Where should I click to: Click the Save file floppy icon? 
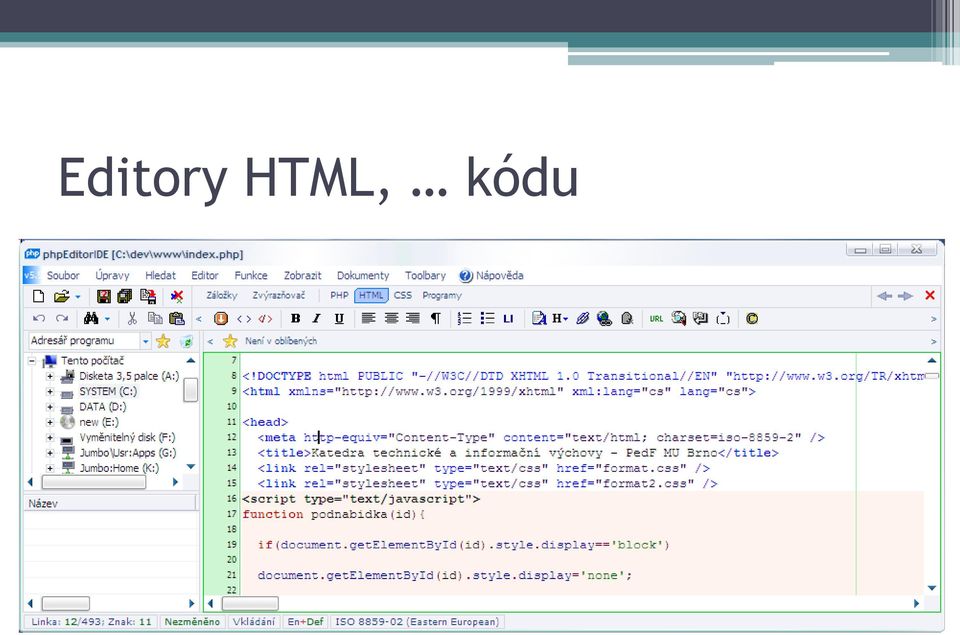click(x=103, y=296)
